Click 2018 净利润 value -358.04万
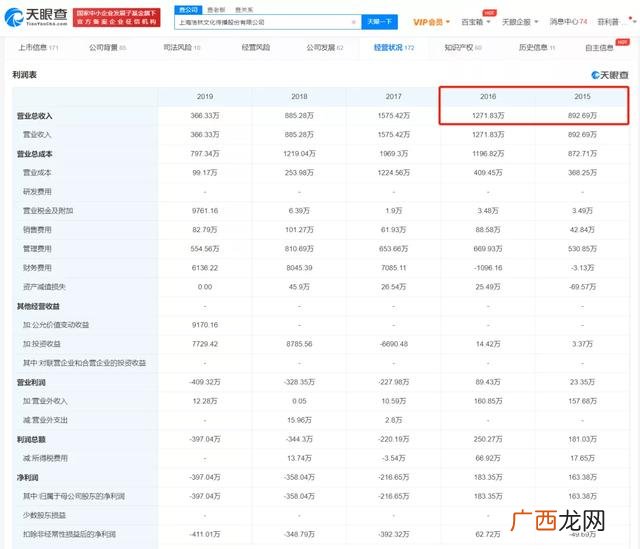 pos(299,478)
